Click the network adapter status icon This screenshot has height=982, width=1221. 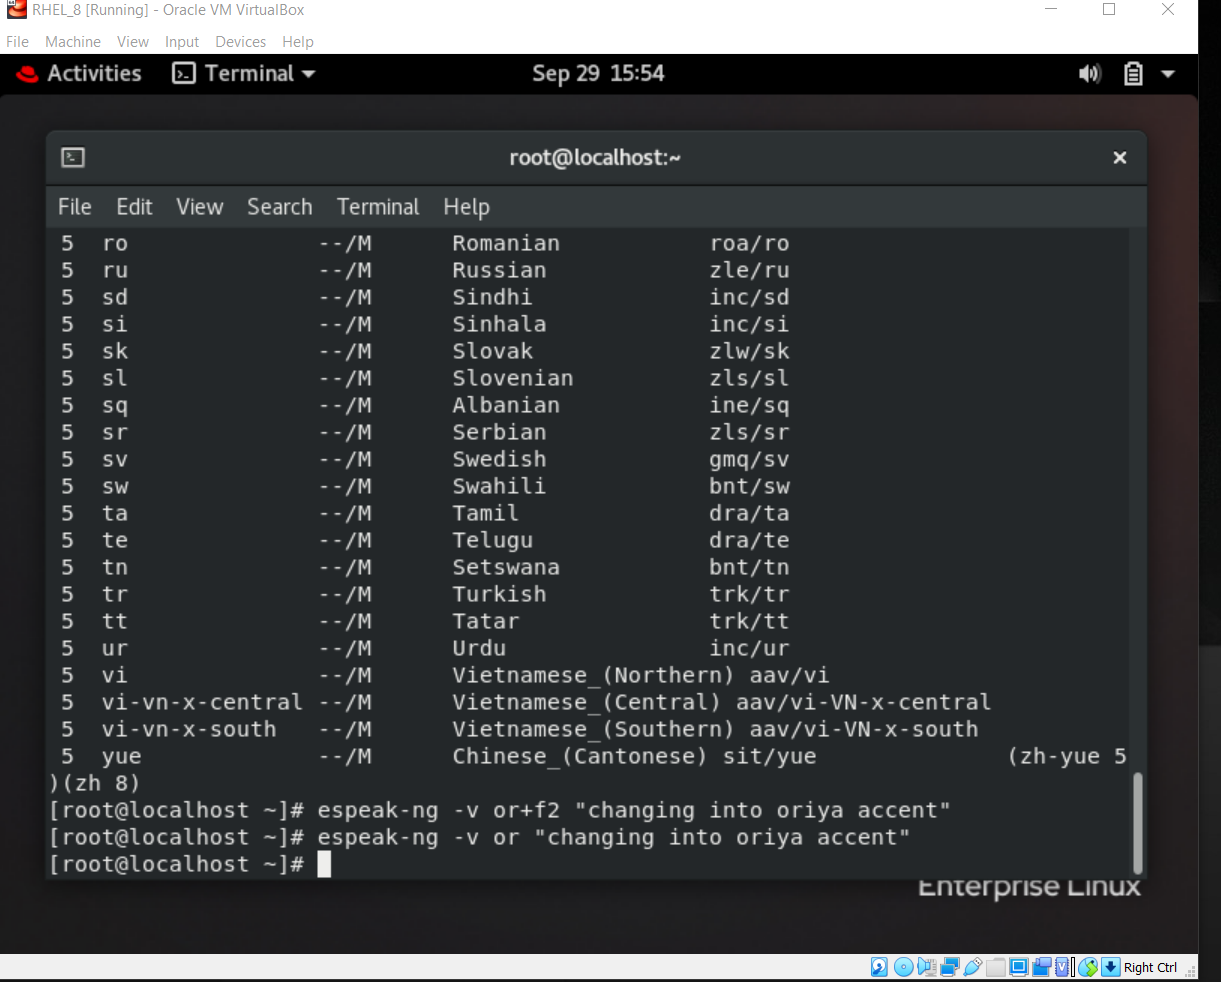pos(950,966)
